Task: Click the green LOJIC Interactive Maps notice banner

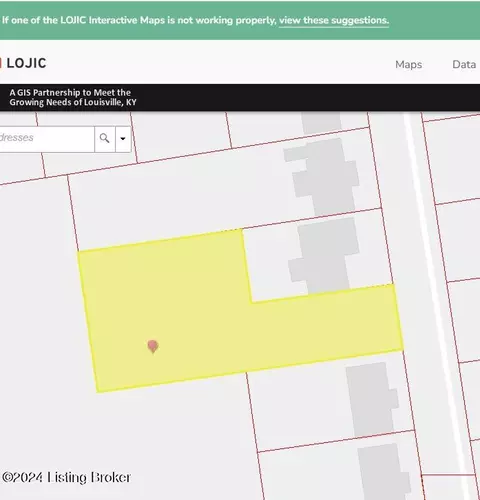Action: point(240,20)
